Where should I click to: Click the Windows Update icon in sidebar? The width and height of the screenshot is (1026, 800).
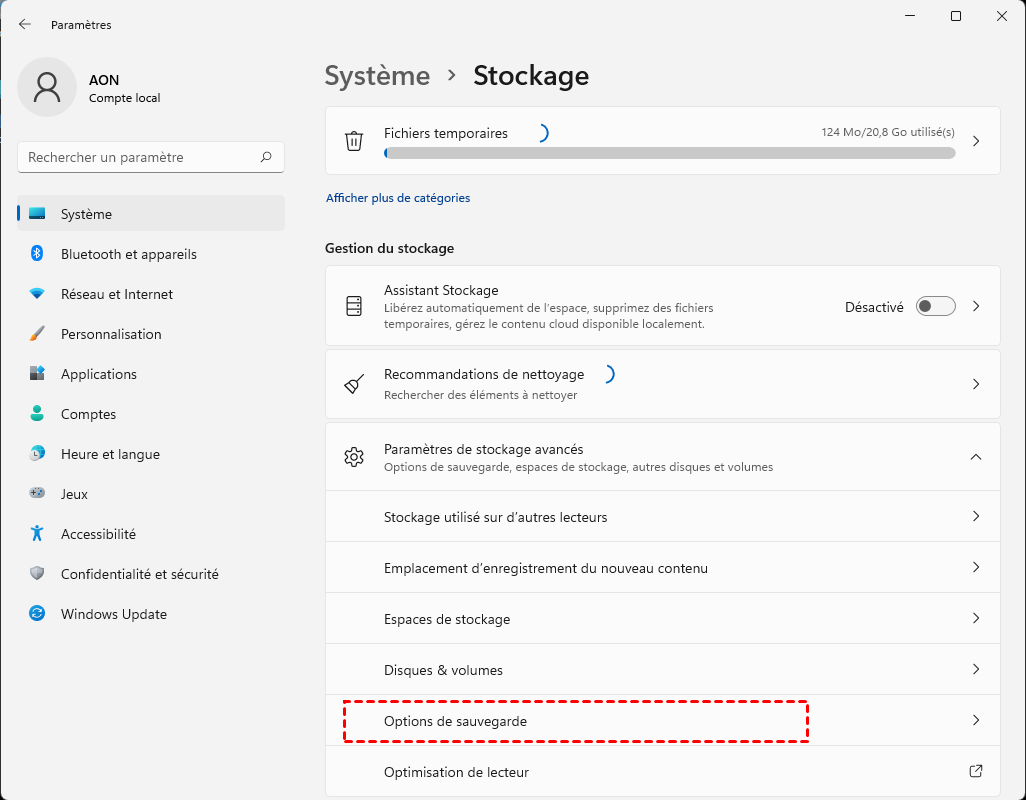(37, 614)
